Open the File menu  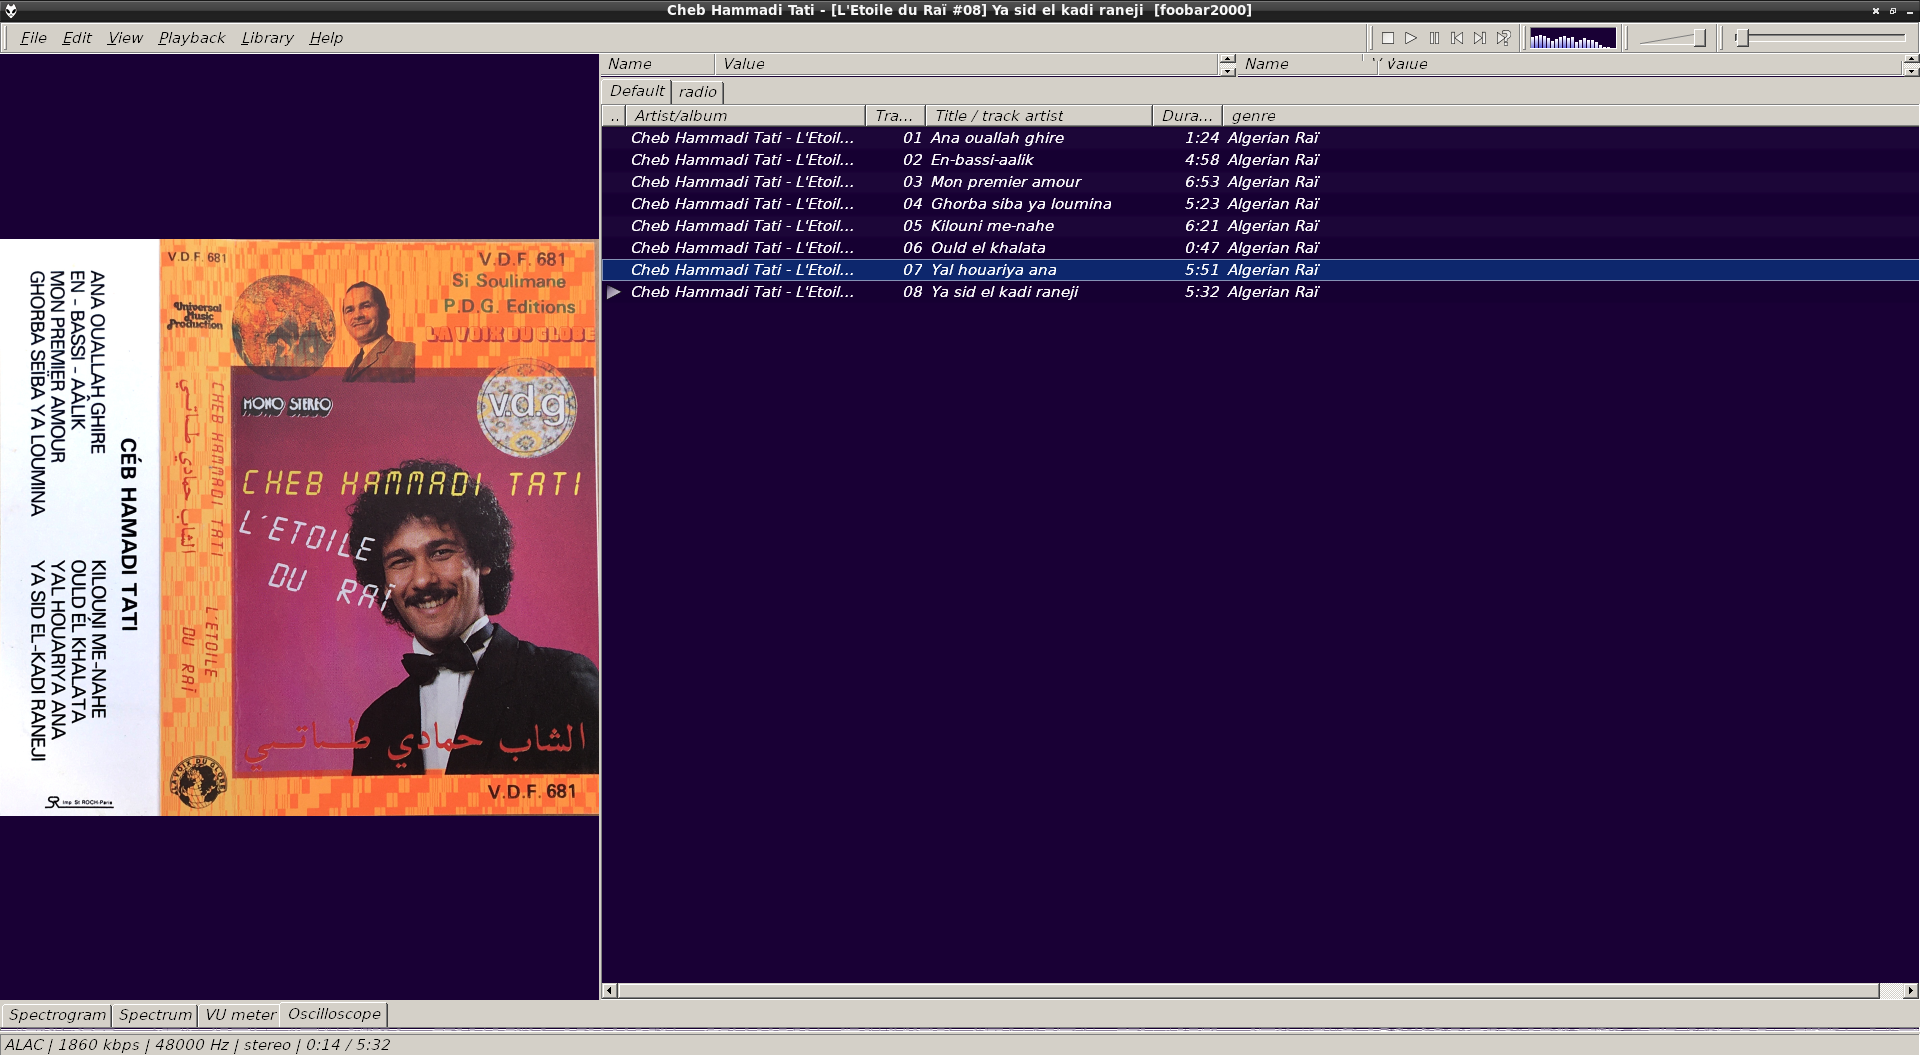33,38
